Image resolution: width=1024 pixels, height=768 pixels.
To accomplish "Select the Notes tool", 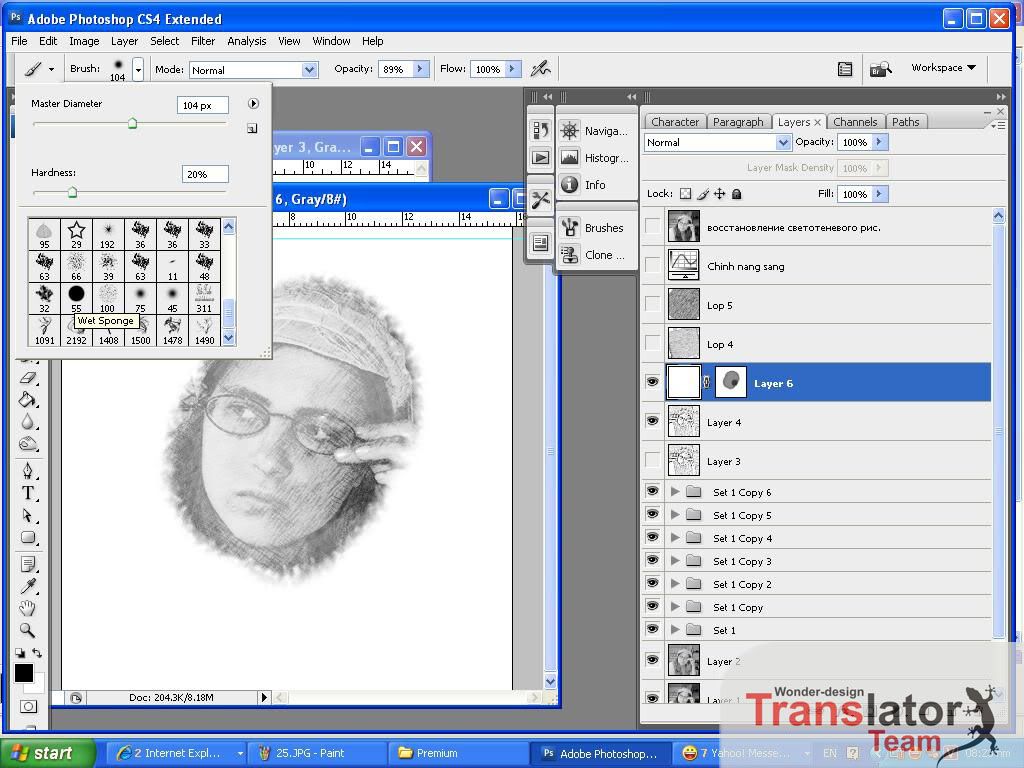I will click(27, 564).
